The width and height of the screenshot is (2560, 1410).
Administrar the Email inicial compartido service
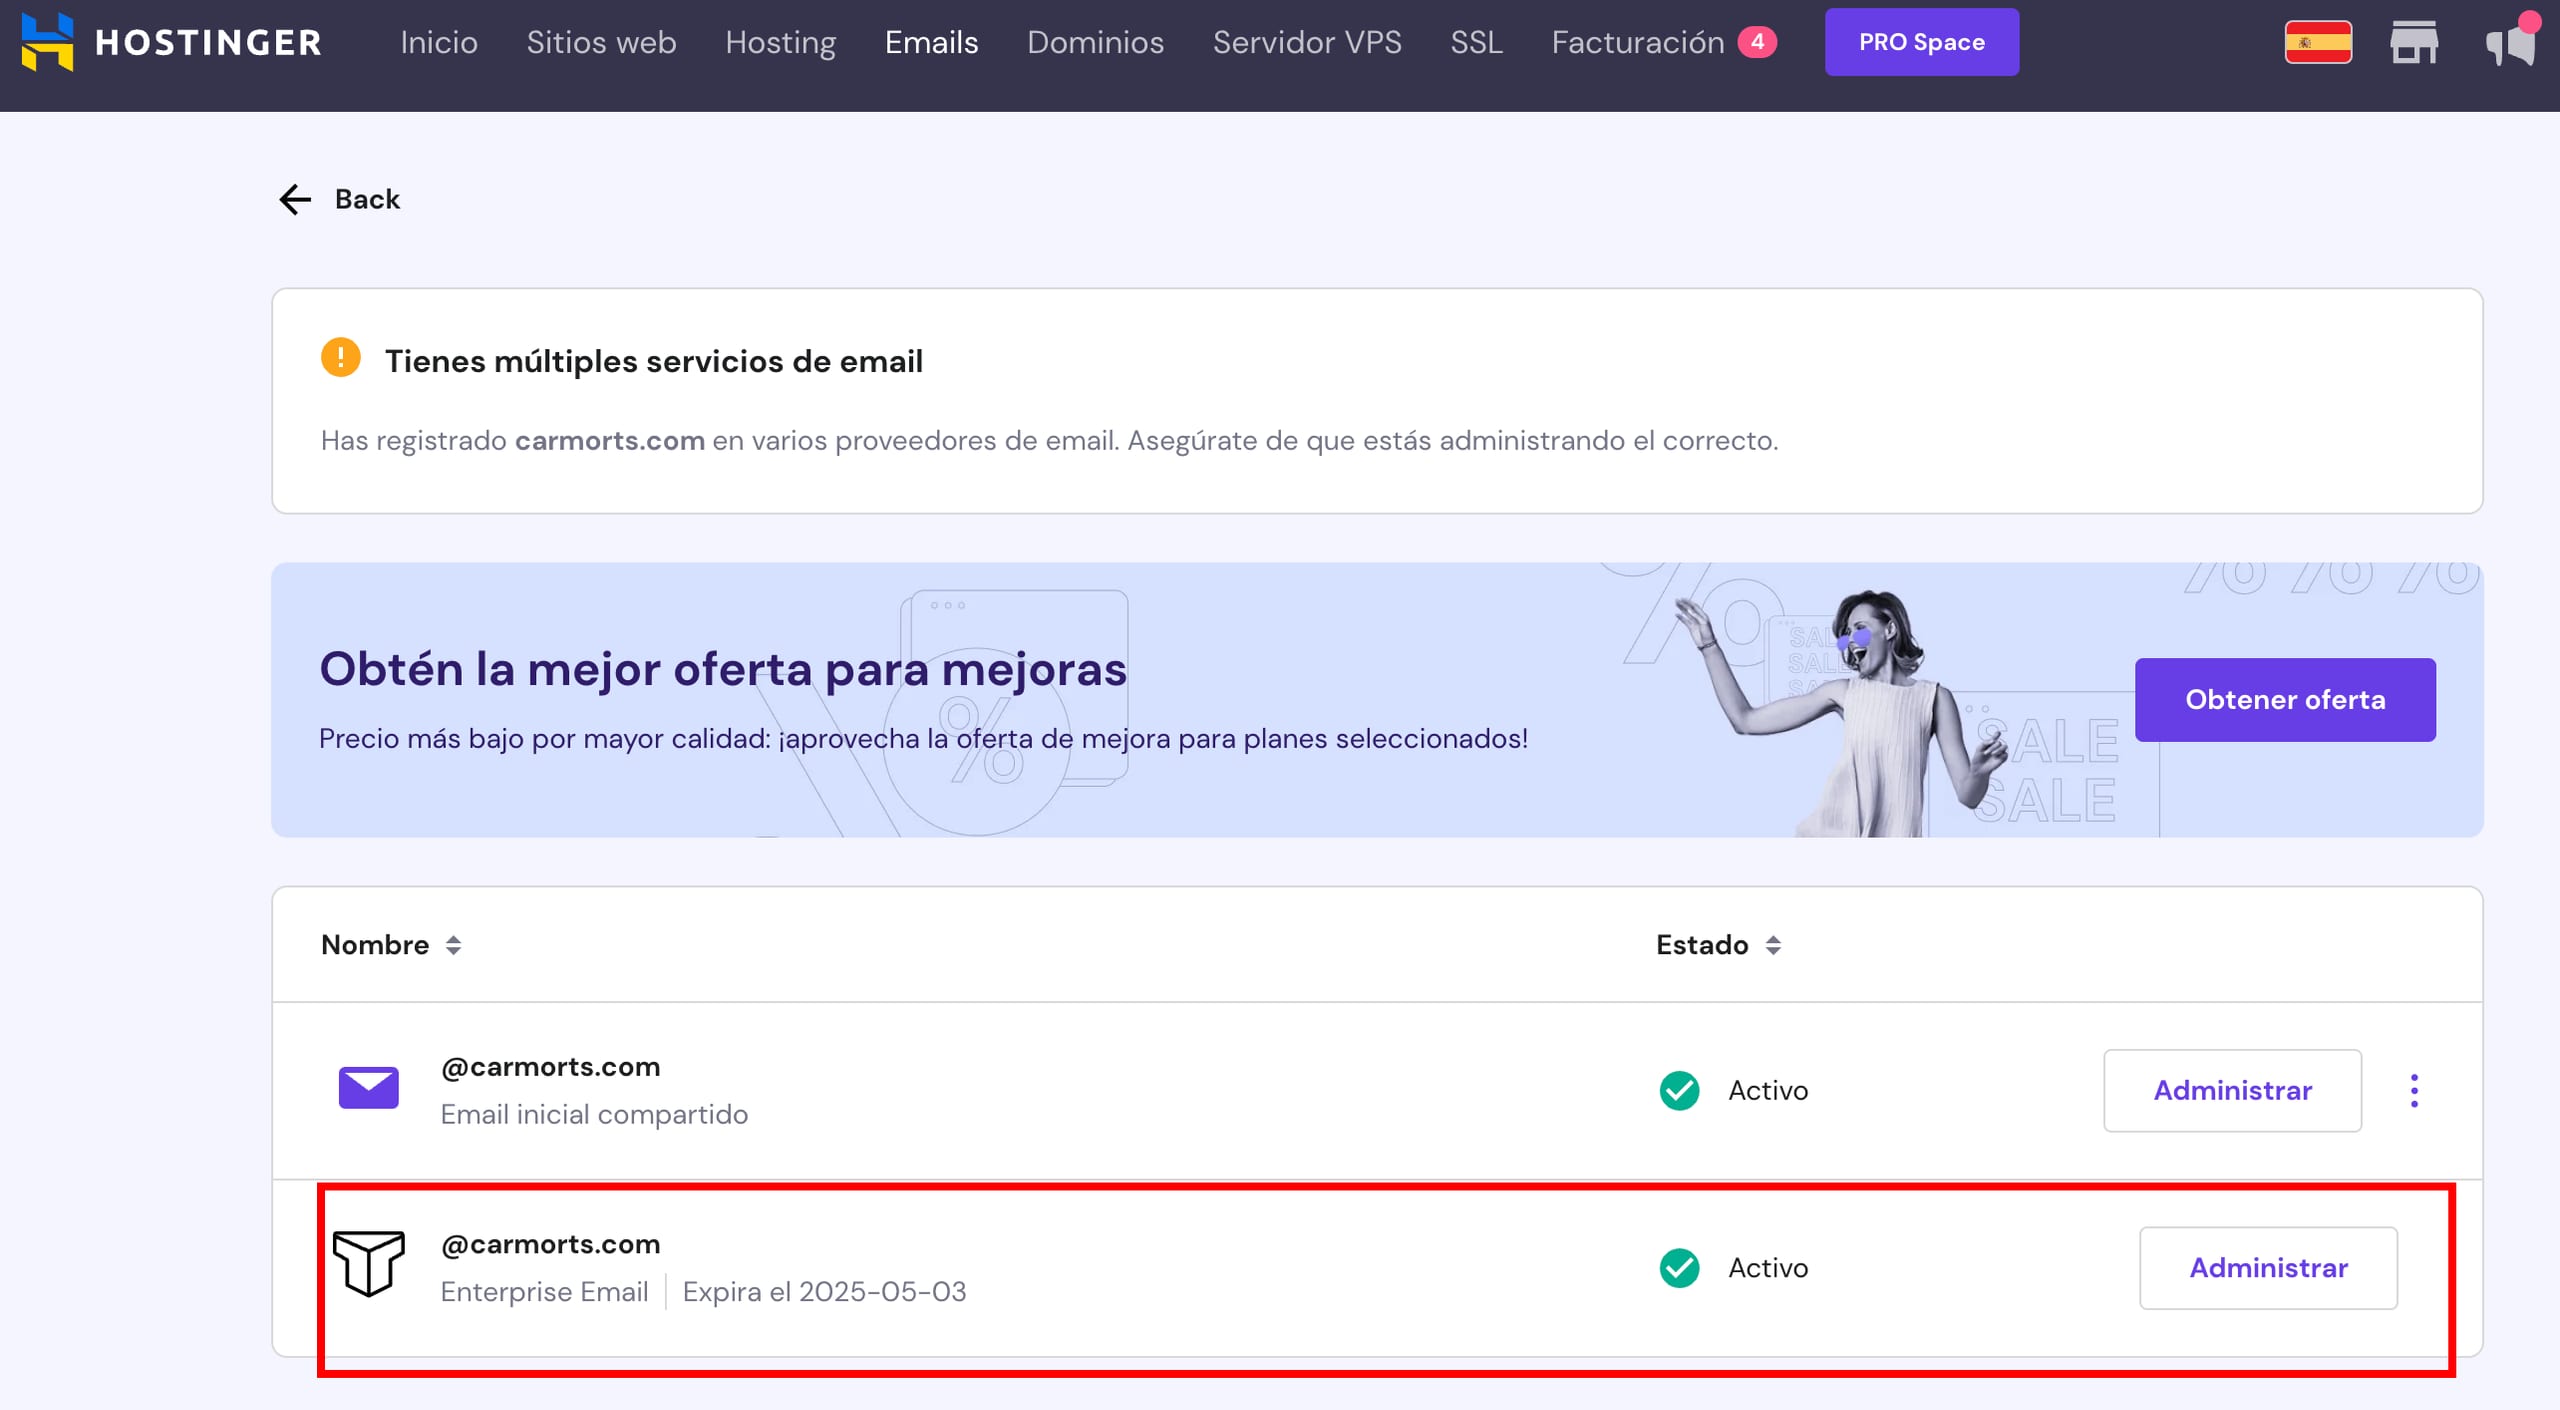click(x=2232, y=1090)
